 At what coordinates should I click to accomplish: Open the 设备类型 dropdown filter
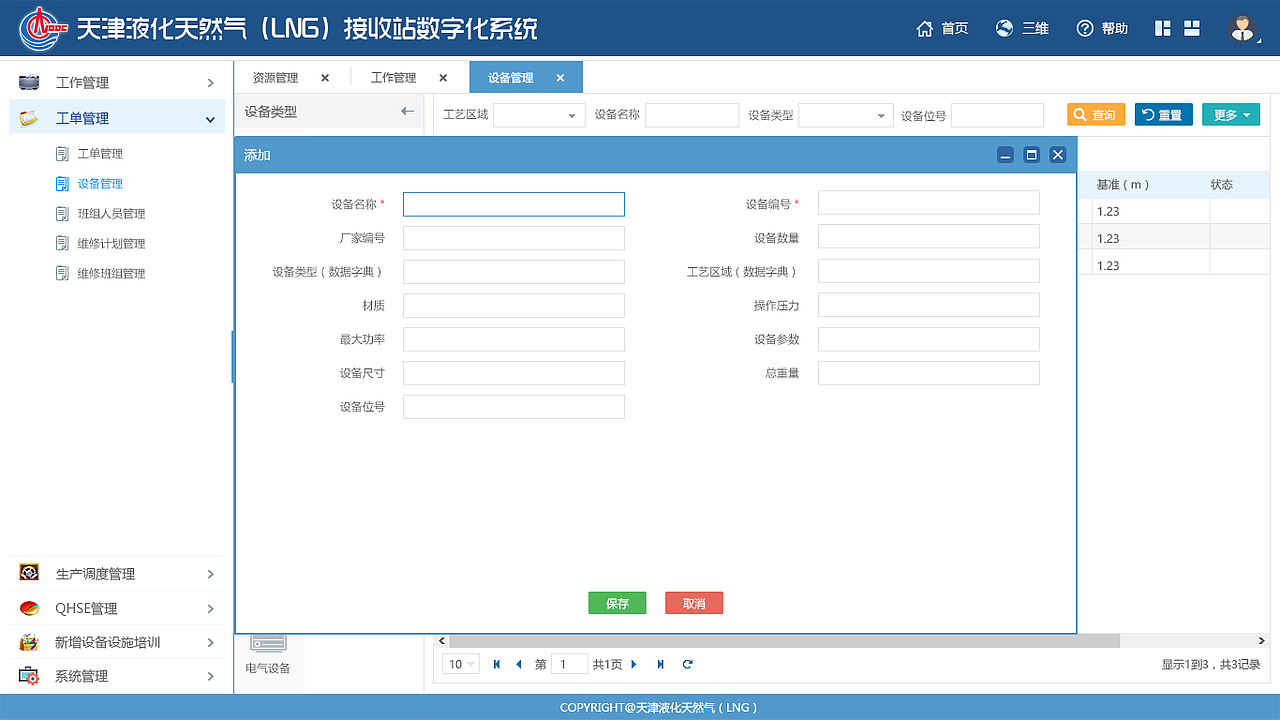coord(884,114)
